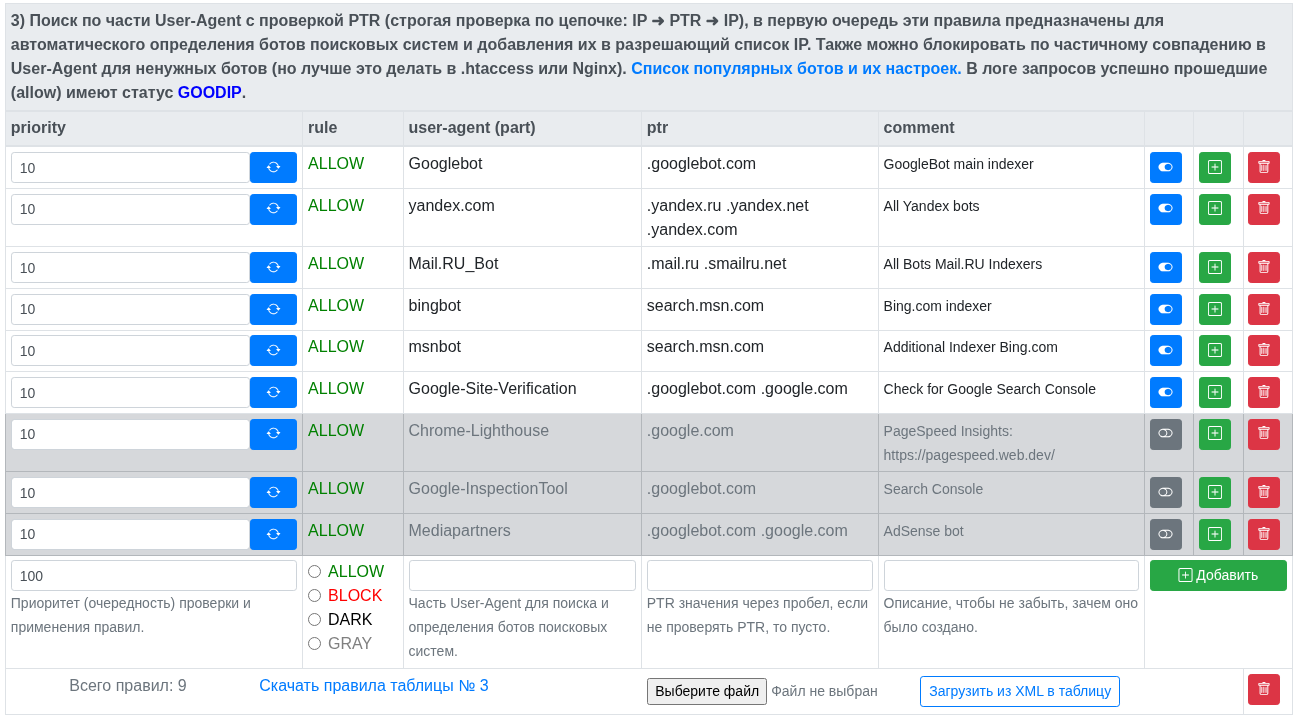The image size is (1299, 719).
Task: Open the Список популярных ботов link
Action: 796,68
